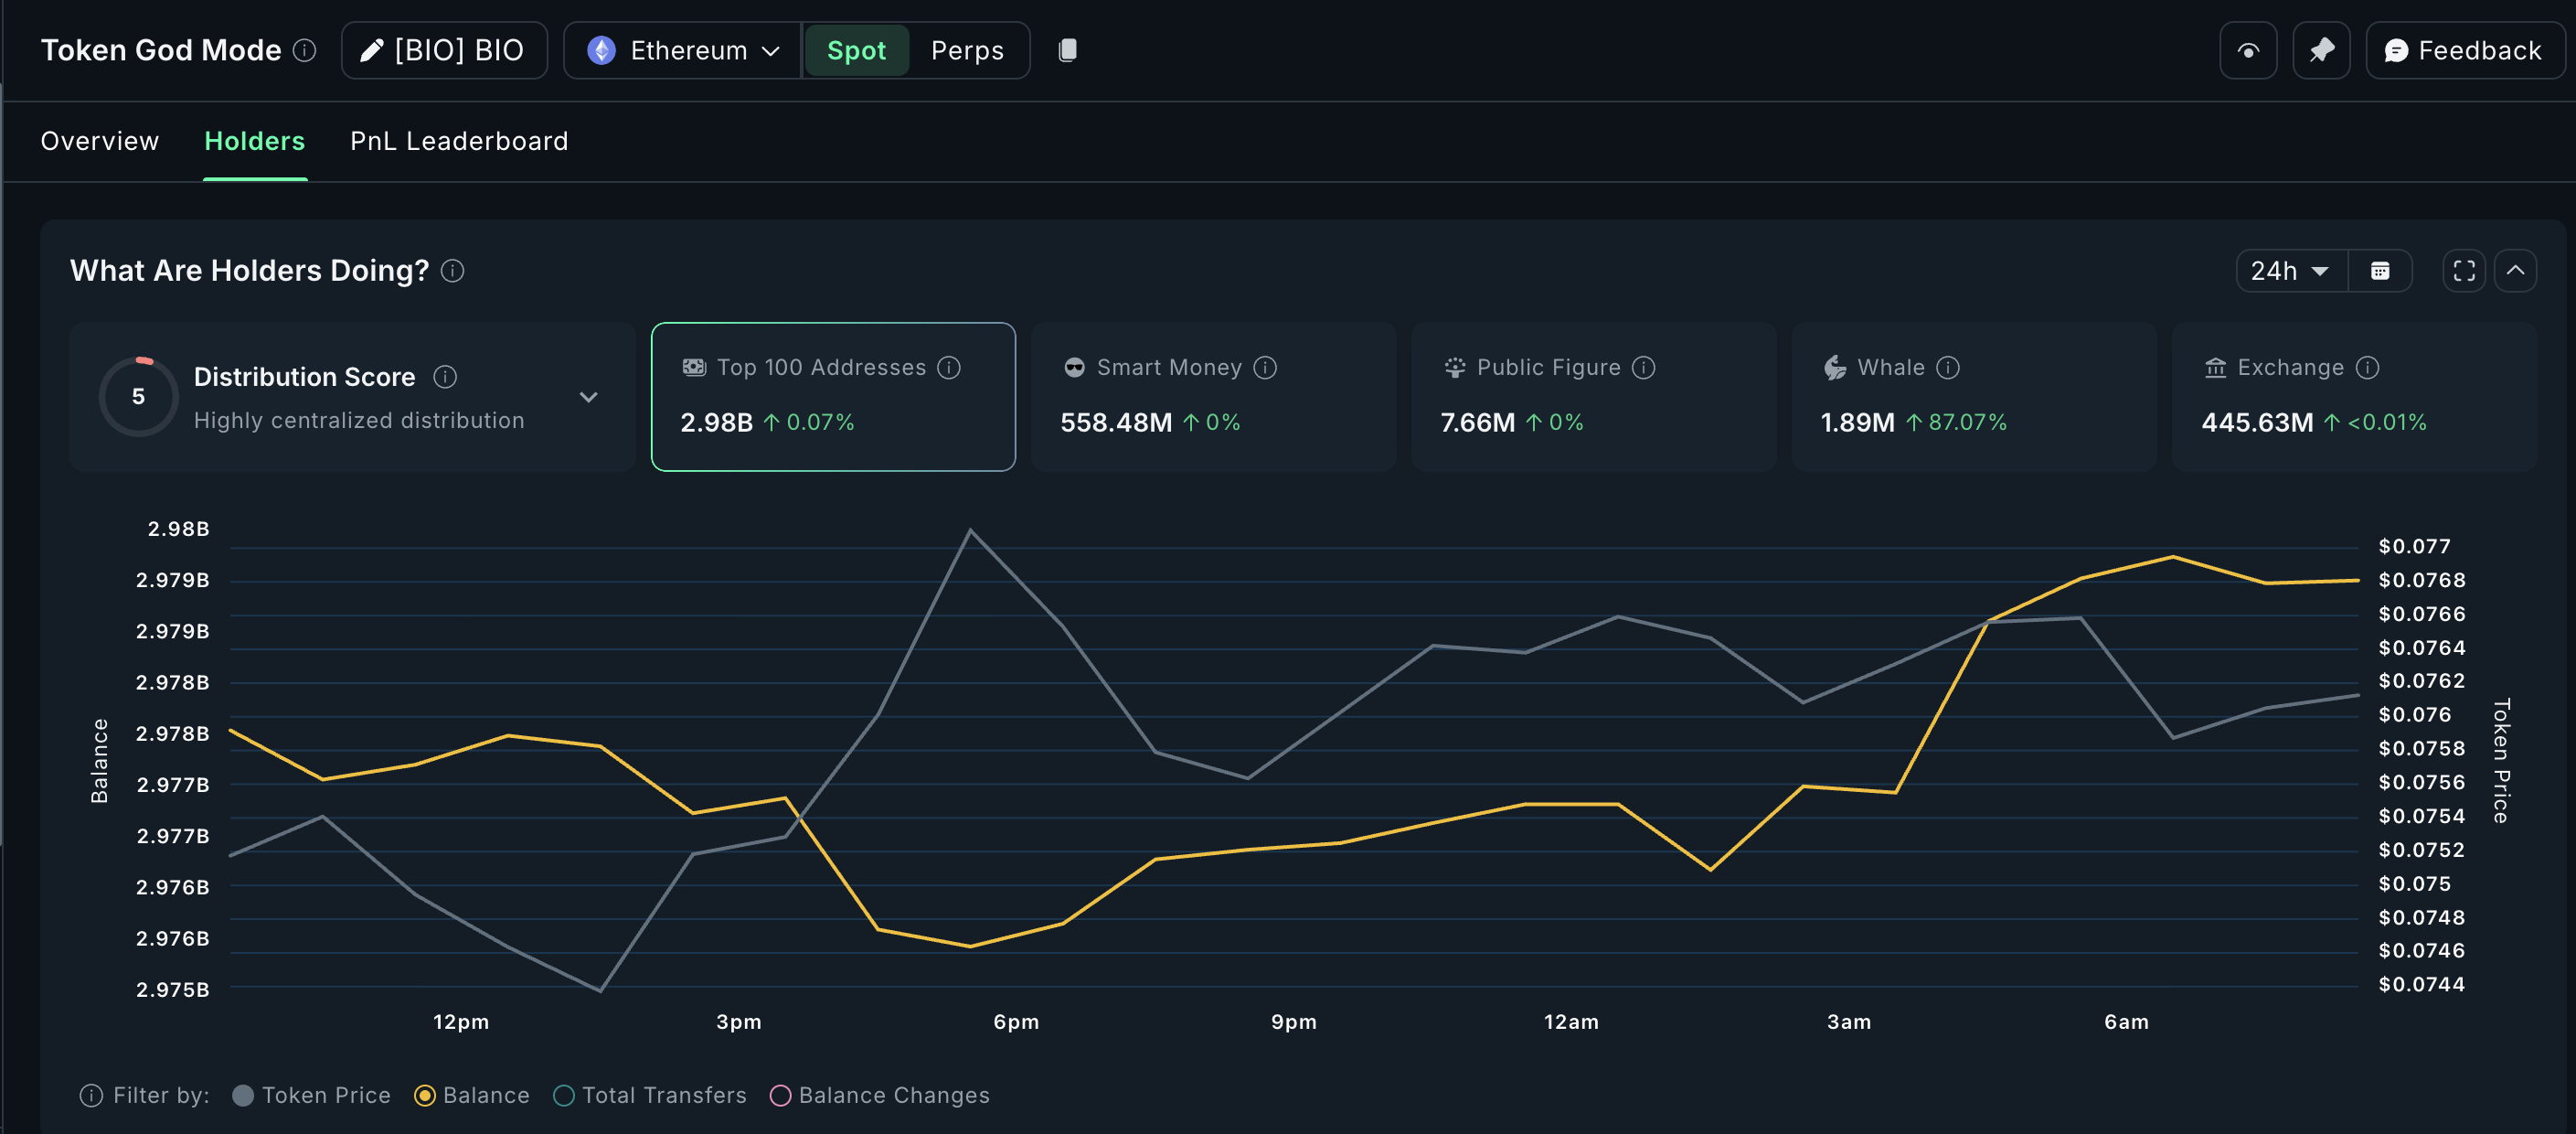Expand the holders chart to fullscreen
The image size is (2576, 1134).
tap(2463, 270)
